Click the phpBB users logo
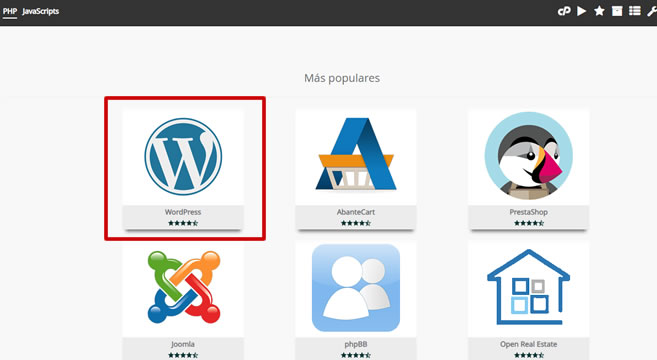 356,288
